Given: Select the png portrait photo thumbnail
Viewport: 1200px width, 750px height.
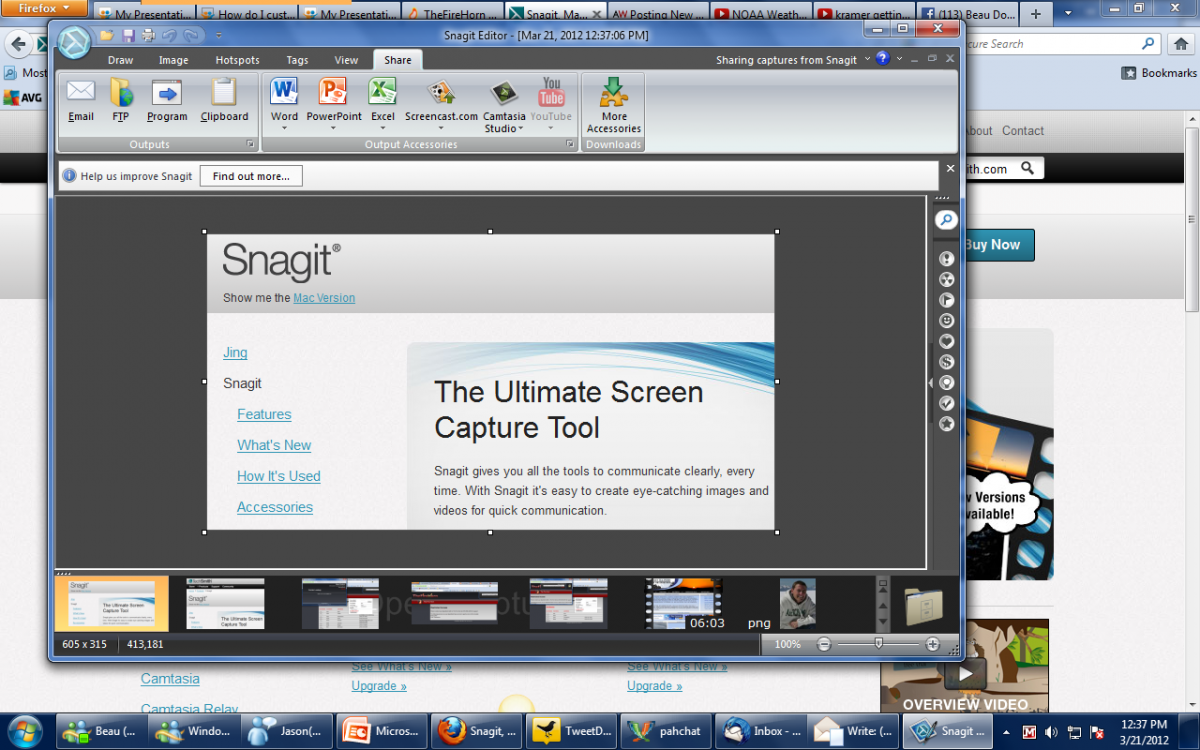Looking at the screenshot, I should point(797,604).
